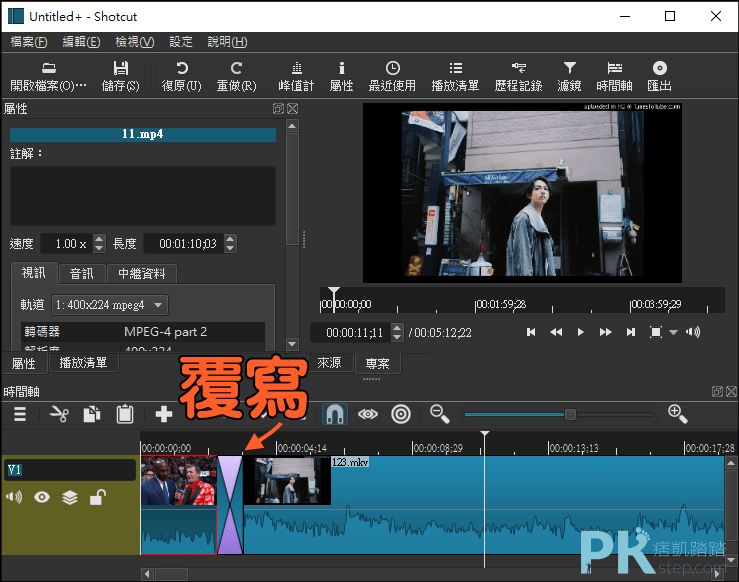
Task: Cut the selected clip with scissors icon
Action: pos(59,414)
